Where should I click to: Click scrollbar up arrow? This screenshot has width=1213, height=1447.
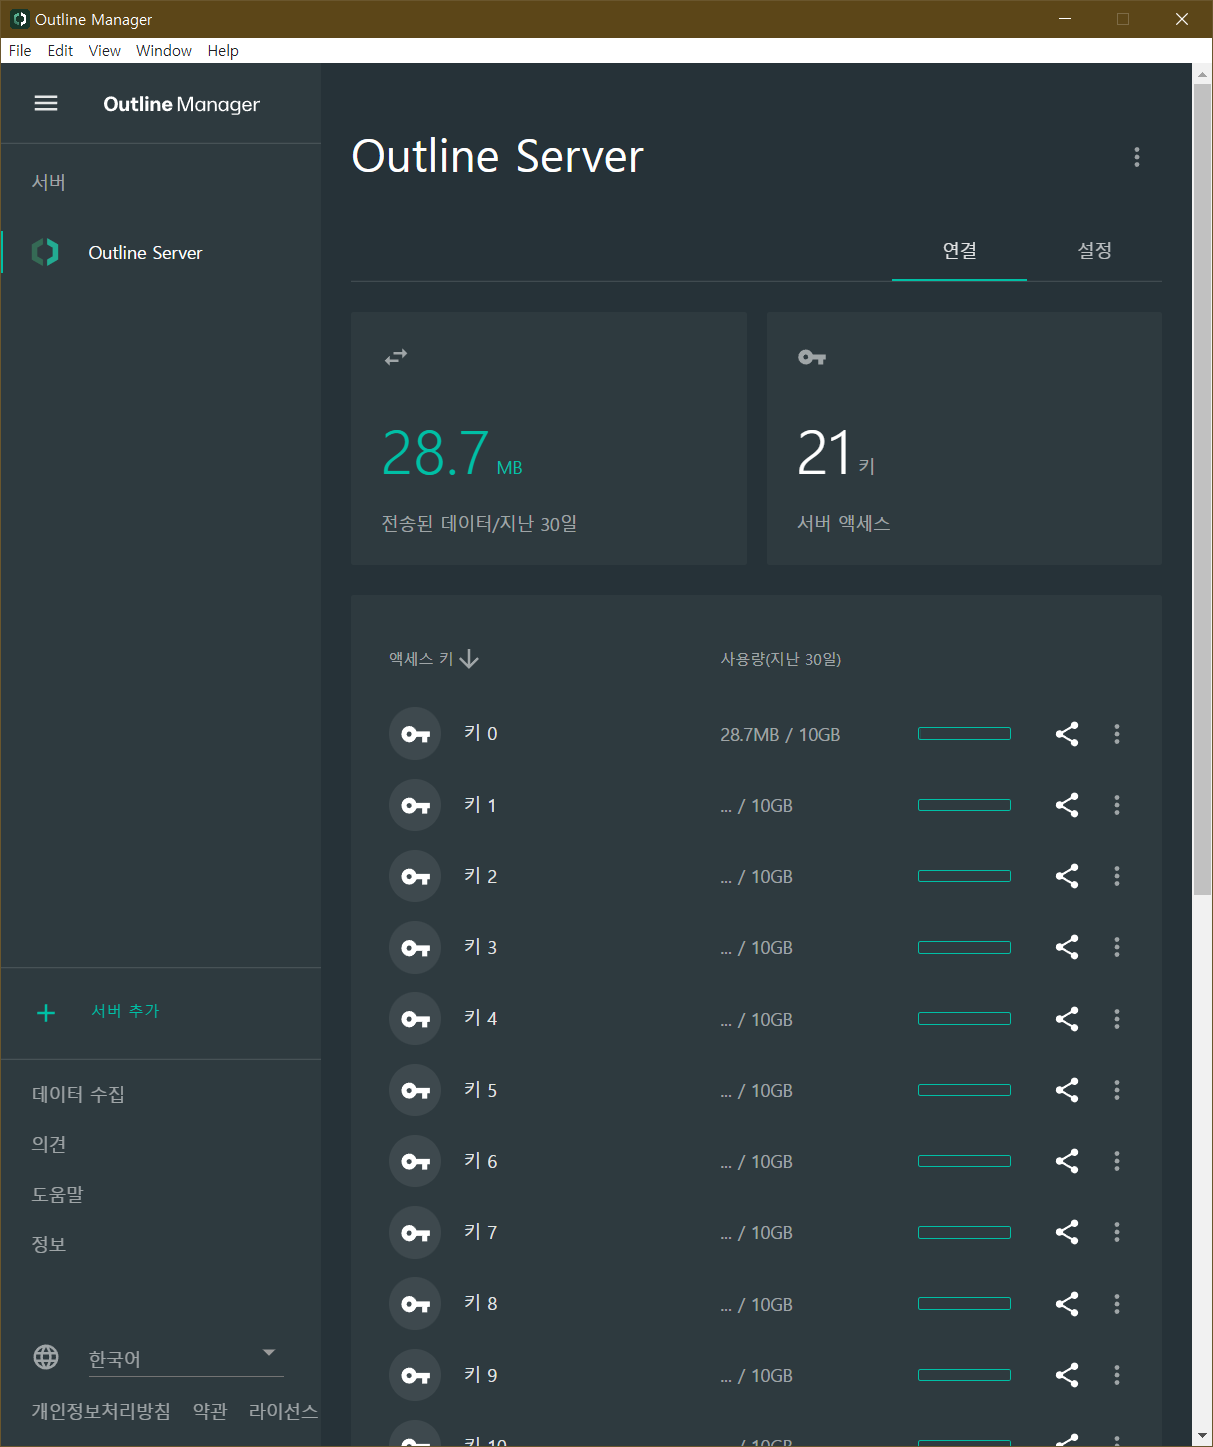point(1202,74)
